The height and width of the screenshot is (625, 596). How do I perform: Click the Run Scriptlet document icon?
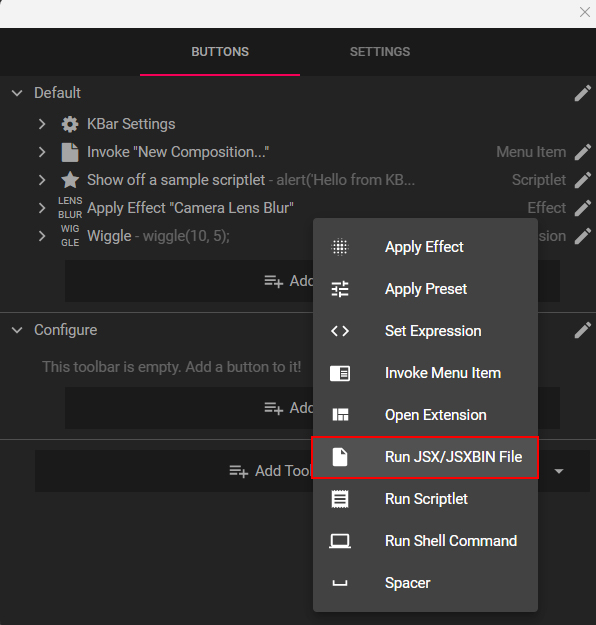click(340, 499)
